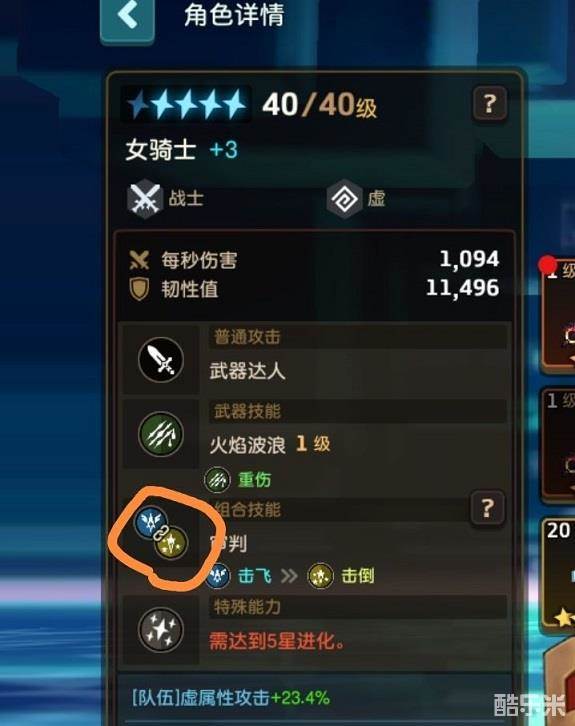Open help question mark beside level
Viewport: 575px width, 726px height.
(x=490, y=104)
